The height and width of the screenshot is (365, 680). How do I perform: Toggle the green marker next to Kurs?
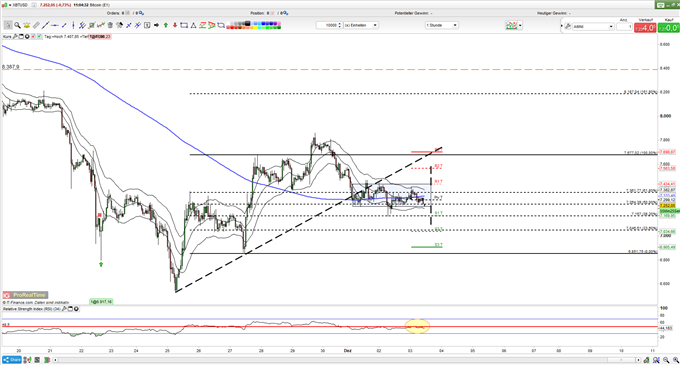tap(39, 37)
